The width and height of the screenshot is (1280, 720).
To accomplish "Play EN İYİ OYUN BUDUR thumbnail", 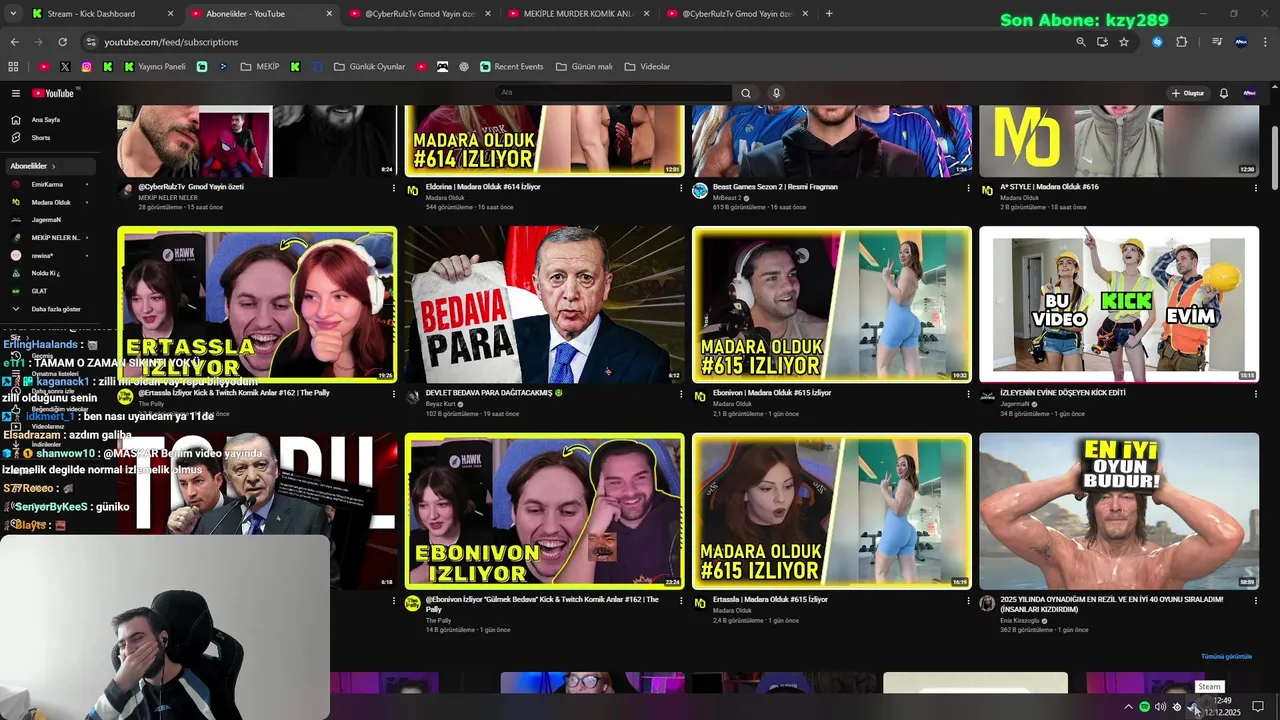I will coord(1119,511).
